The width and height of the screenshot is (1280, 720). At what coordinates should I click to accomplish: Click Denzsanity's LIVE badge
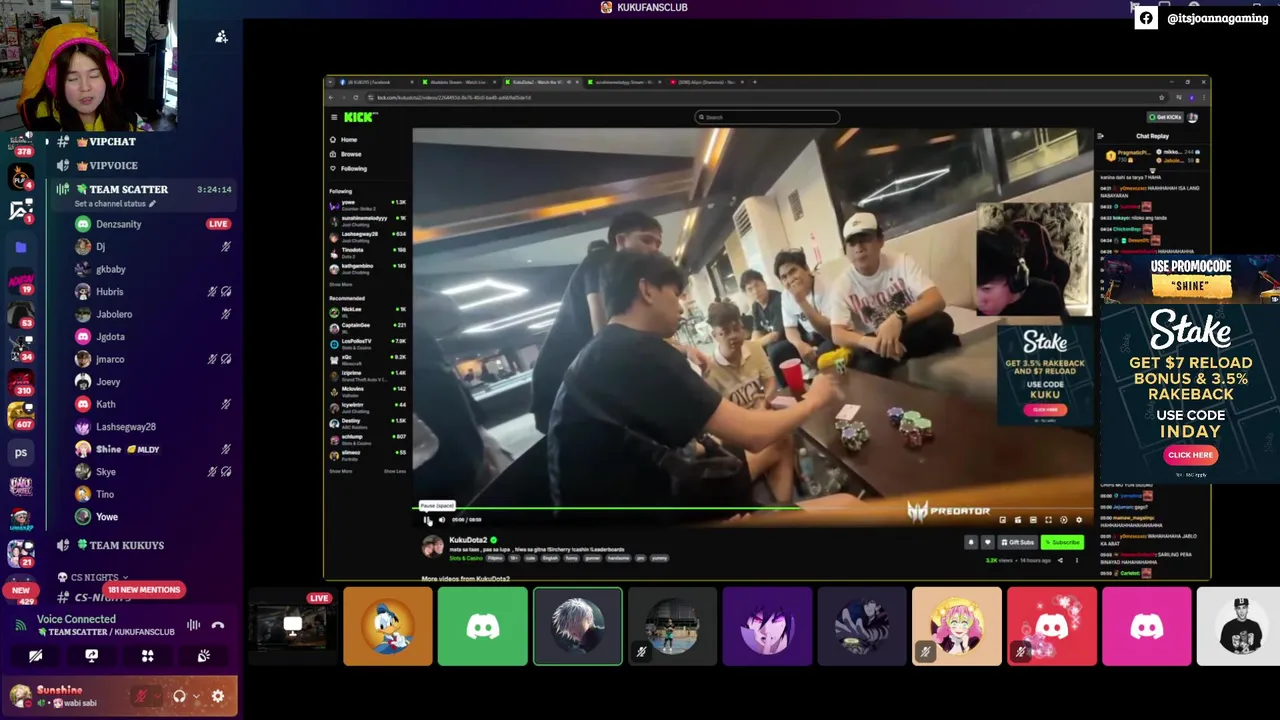pos(218,224)
